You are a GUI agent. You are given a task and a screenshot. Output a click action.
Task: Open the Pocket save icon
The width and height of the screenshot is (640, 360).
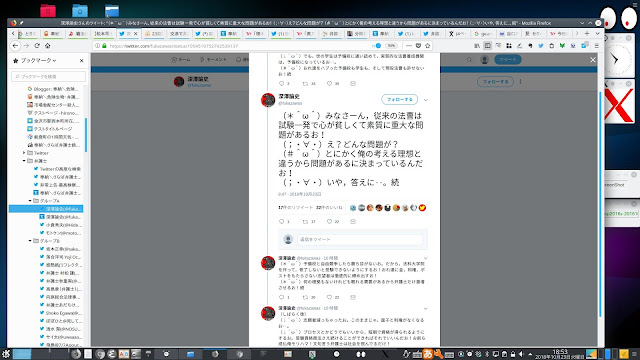tap(418, 46)
